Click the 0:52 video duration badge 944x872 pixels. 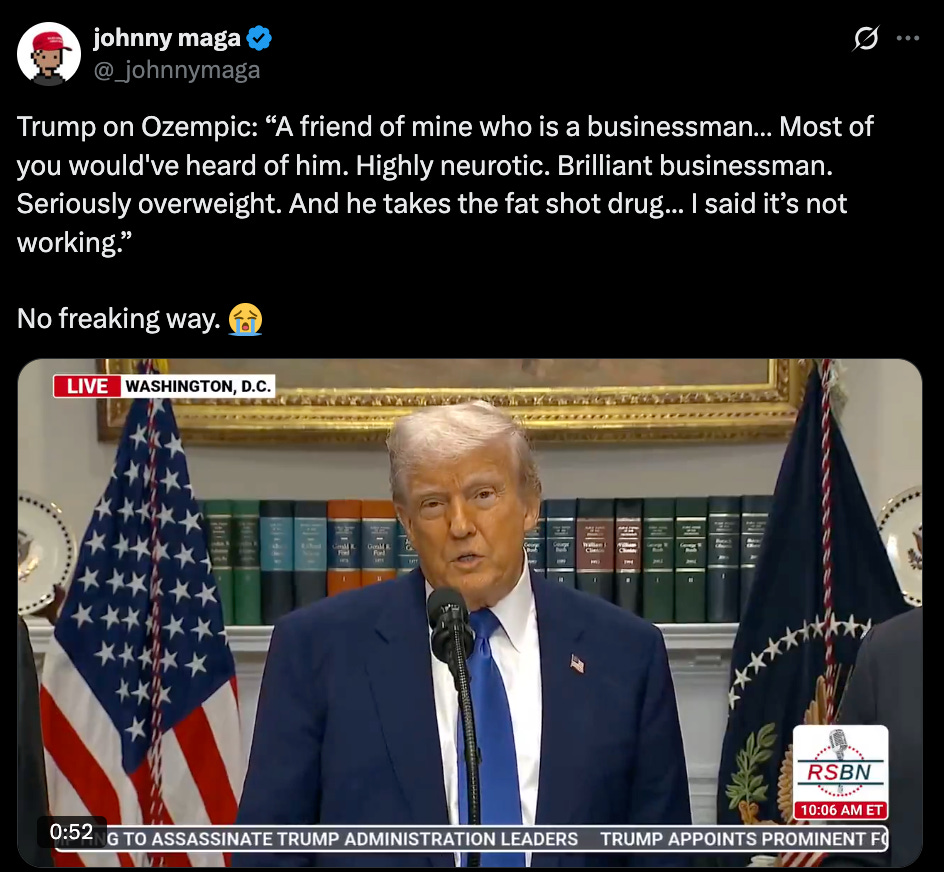(x=72, y=832)
